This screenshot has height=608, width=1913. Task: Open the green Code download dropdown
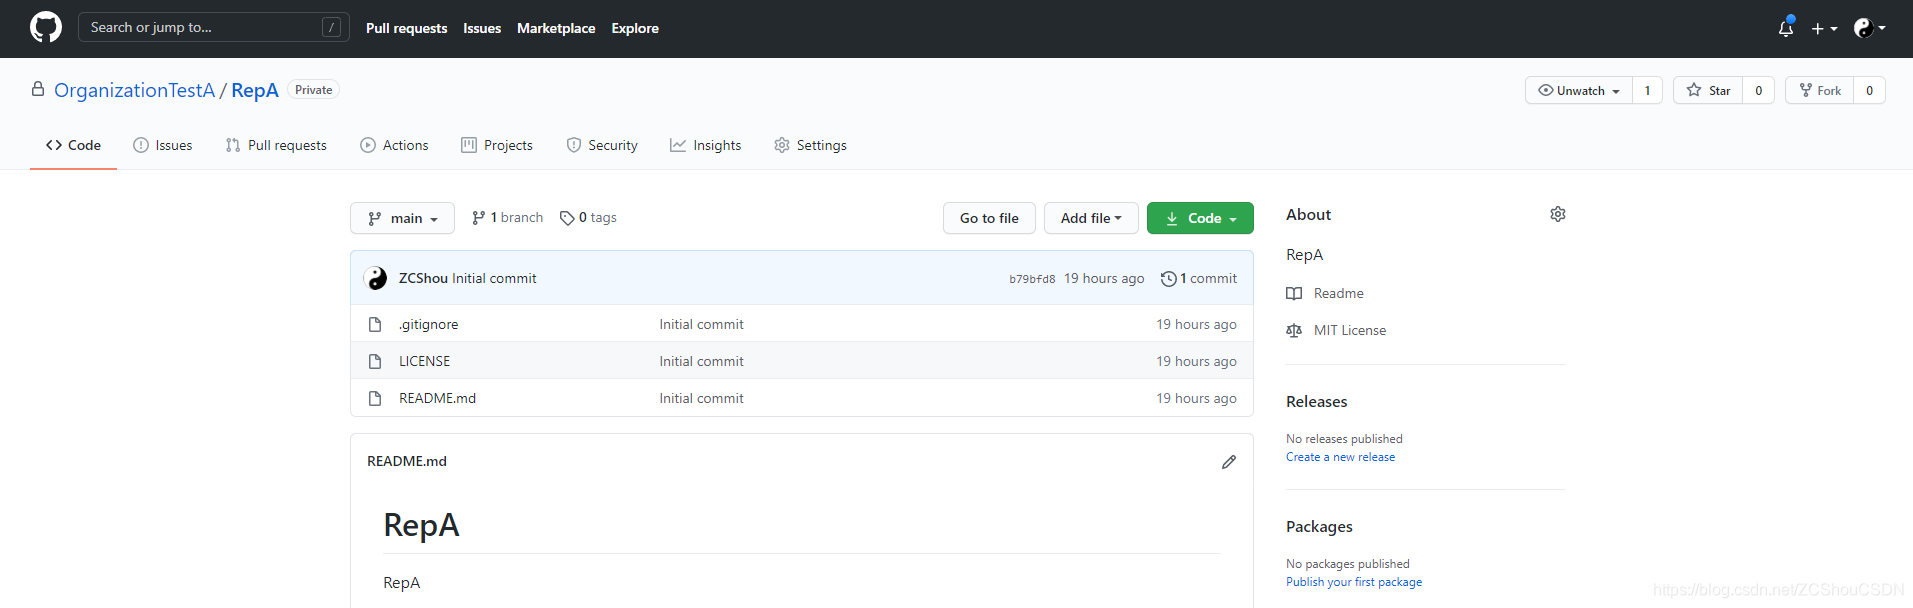(1200, 218)
